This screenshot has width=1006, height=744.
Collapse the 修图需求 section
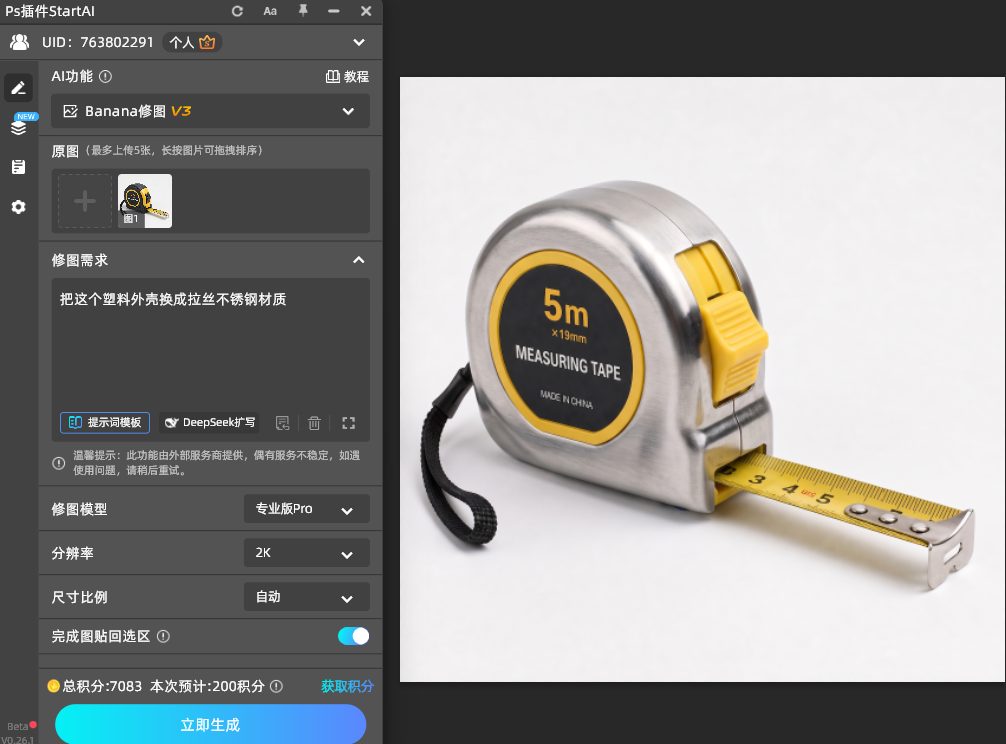tap(359, 260)
